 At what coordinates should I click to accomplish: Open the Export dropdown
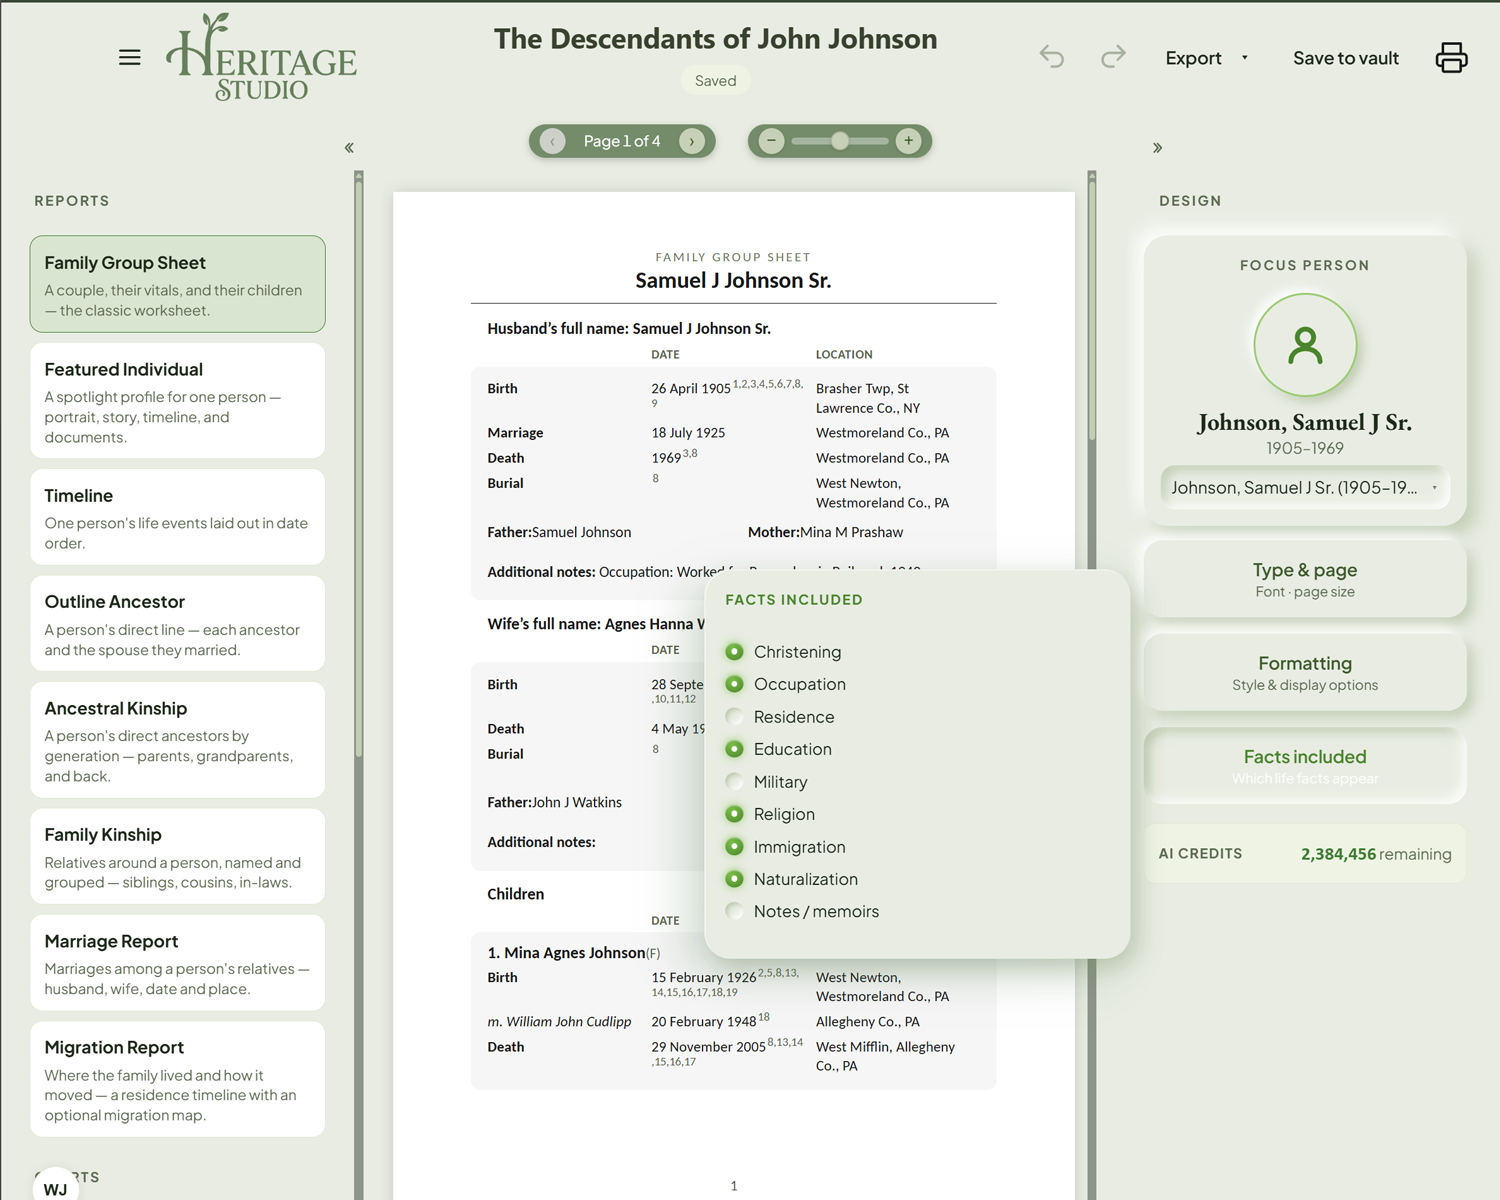[x=1206, y=58]
